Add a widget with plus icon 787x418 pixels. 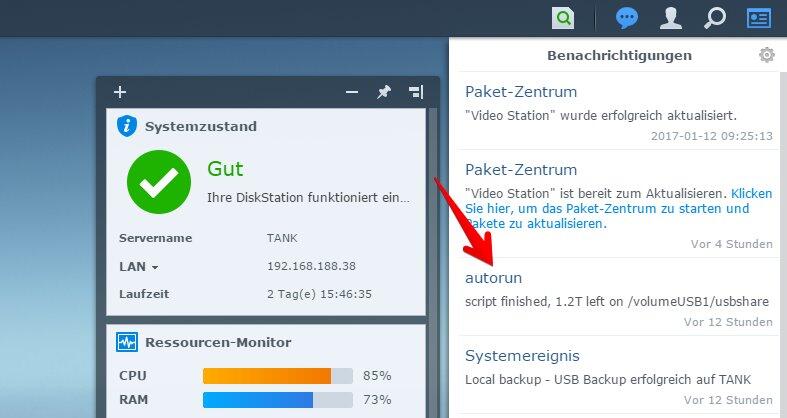[120, 92]
